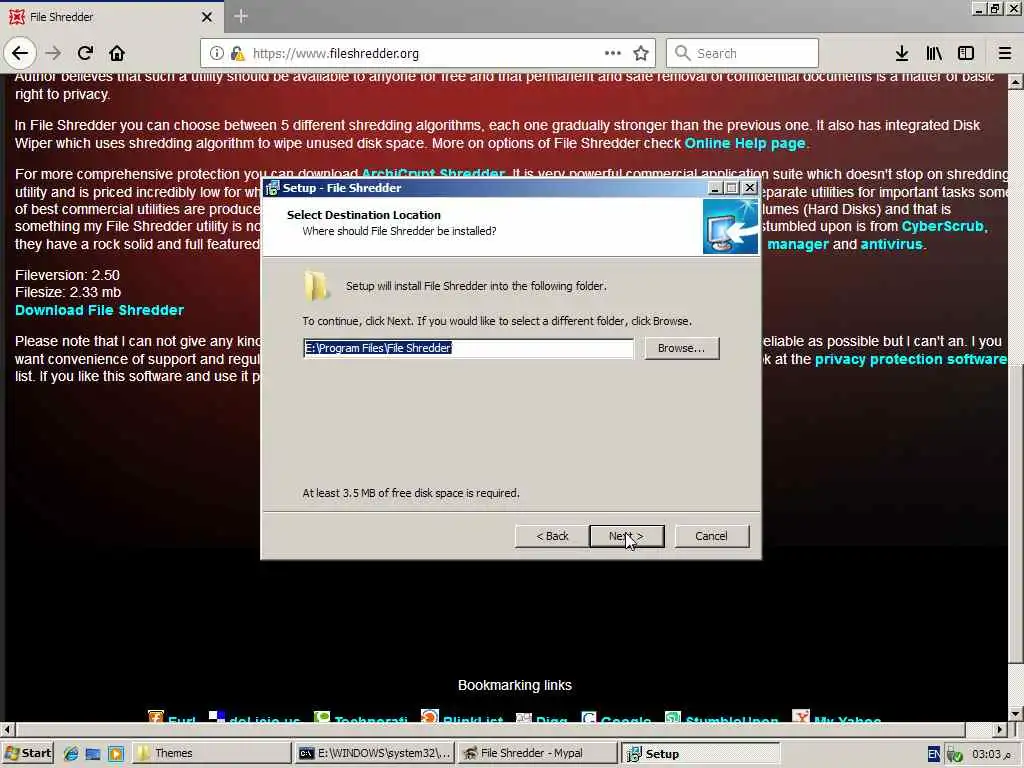The image size is (1024, 768).
Task: Bookmark this page with the star icon
Action: 641,53
